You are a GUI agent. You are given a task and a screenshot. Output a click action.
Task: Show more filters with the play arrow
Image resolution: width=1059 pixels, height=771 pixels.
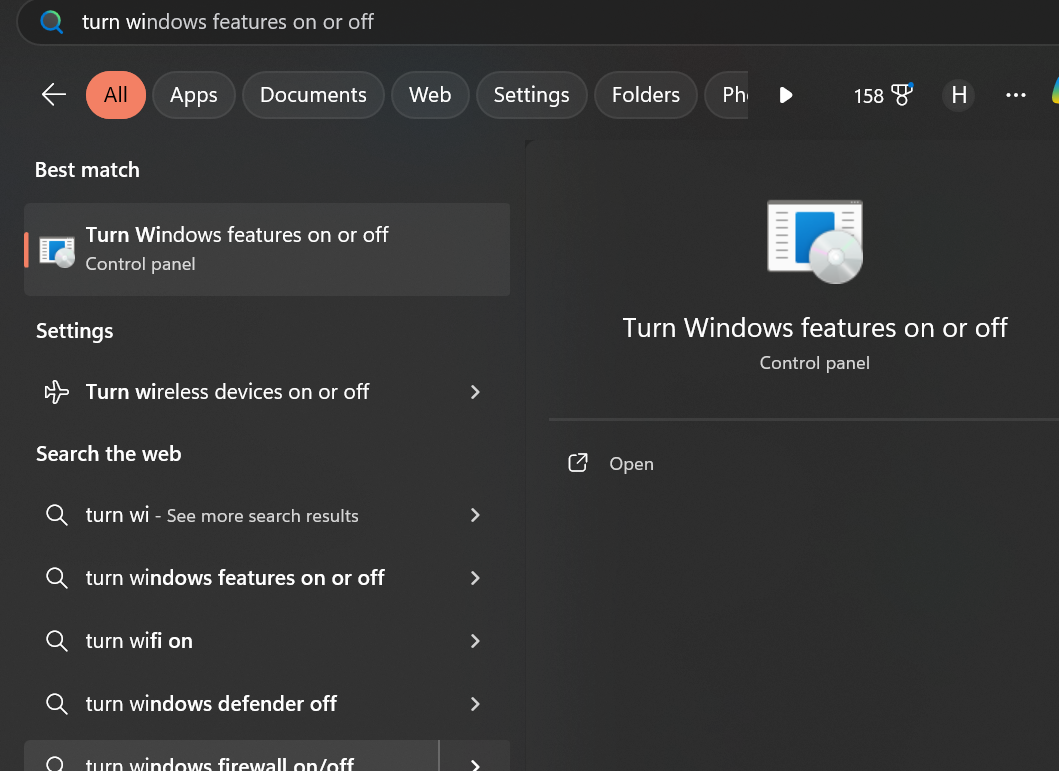[785, 95]
